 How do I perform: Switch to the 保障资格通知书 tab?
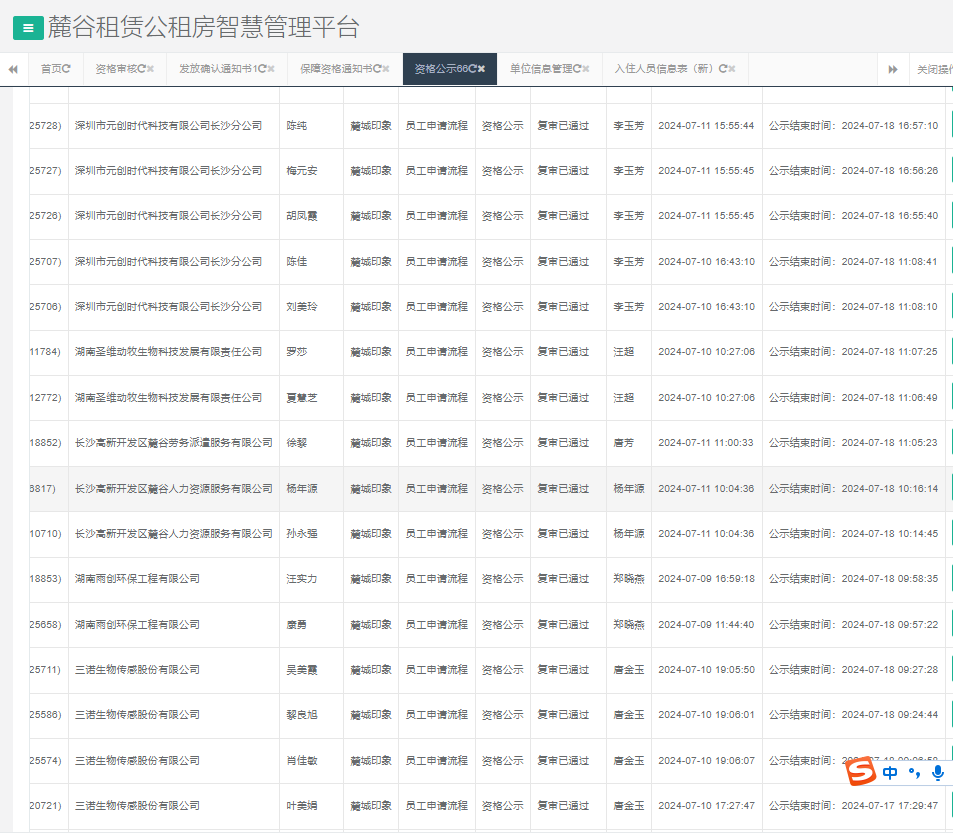coord(335,69)
